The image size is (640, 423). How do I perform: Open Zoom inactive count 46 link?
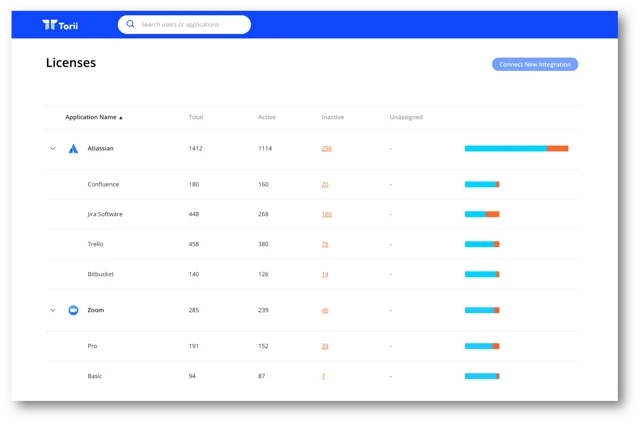coord(325,310)
